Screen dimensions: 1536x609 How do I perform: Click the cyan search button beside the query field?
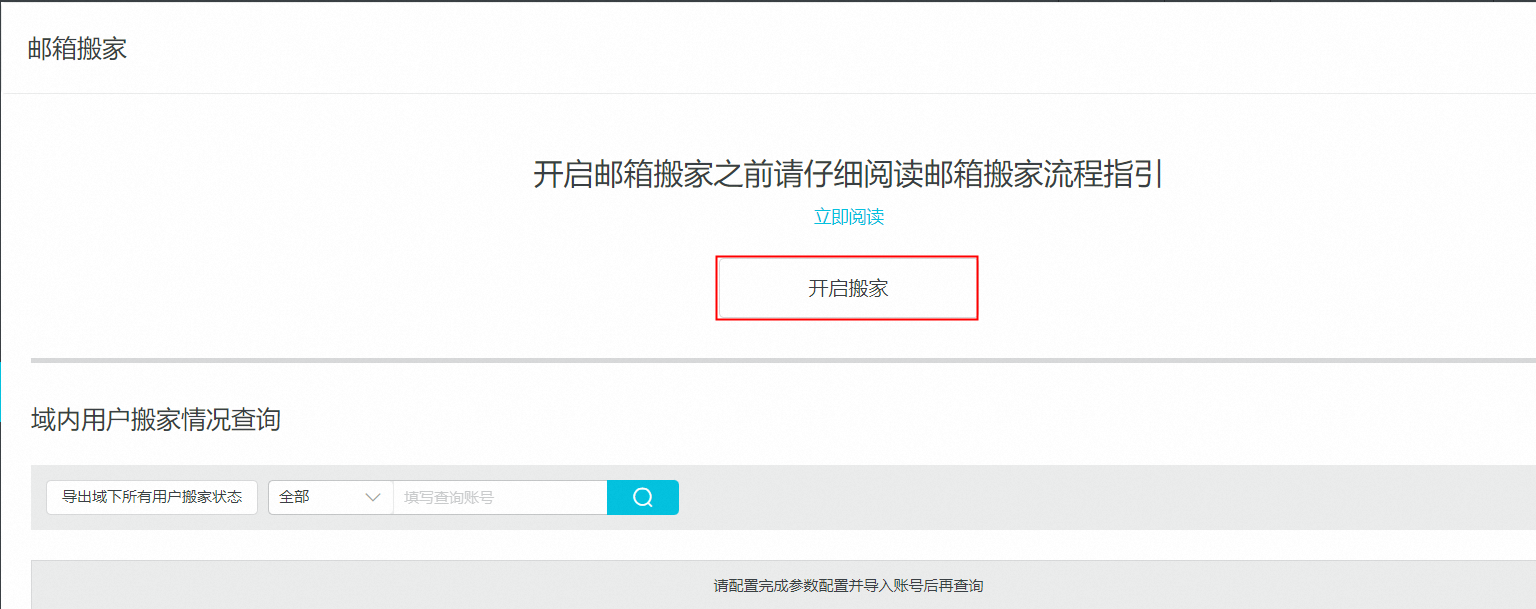[x=642, y=497]
